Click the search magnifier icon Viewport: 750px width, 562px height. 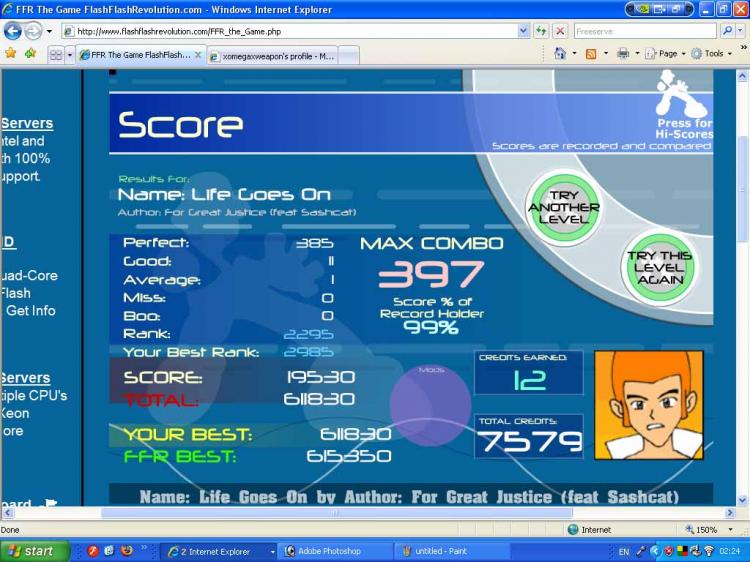727,32
